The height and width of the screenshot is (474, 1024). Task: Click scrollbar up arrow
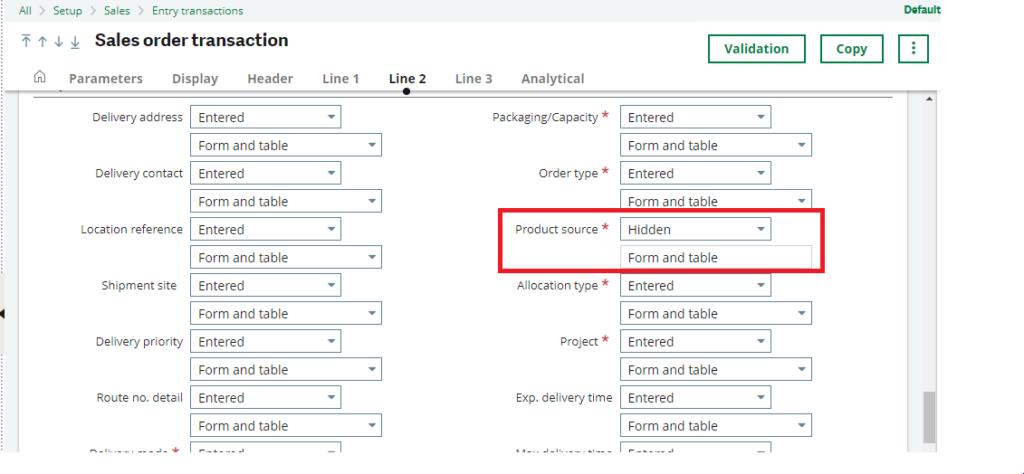point(929,99)
